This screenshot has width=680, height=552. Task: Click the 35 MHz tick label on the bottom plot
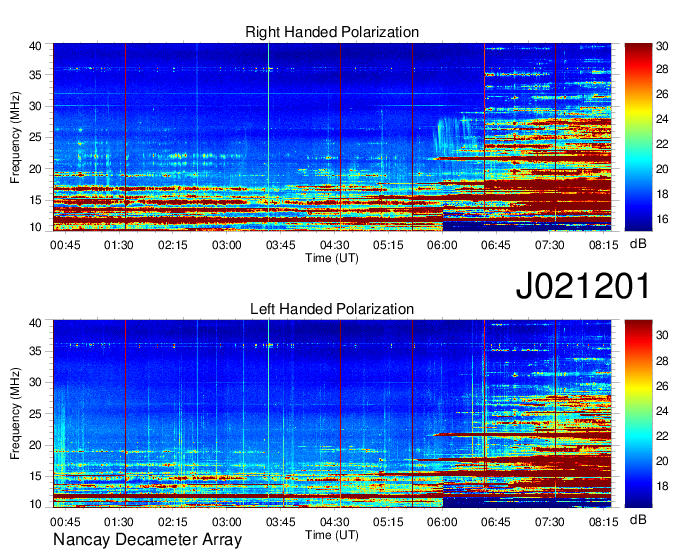pos(35,351)
